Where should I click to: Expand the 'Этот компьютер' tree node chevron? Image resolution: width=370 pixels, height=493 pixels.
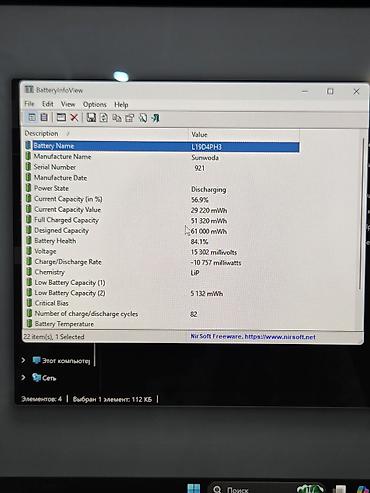[x=23, y=360]
